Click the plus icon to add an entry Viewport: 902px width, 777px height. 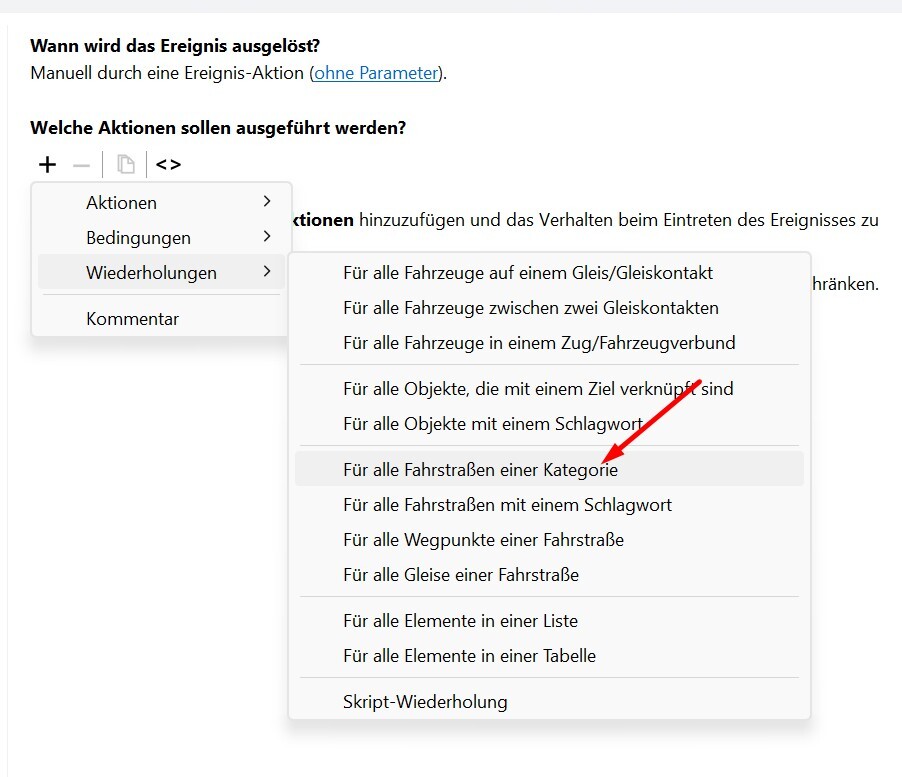tap(47, 165)
